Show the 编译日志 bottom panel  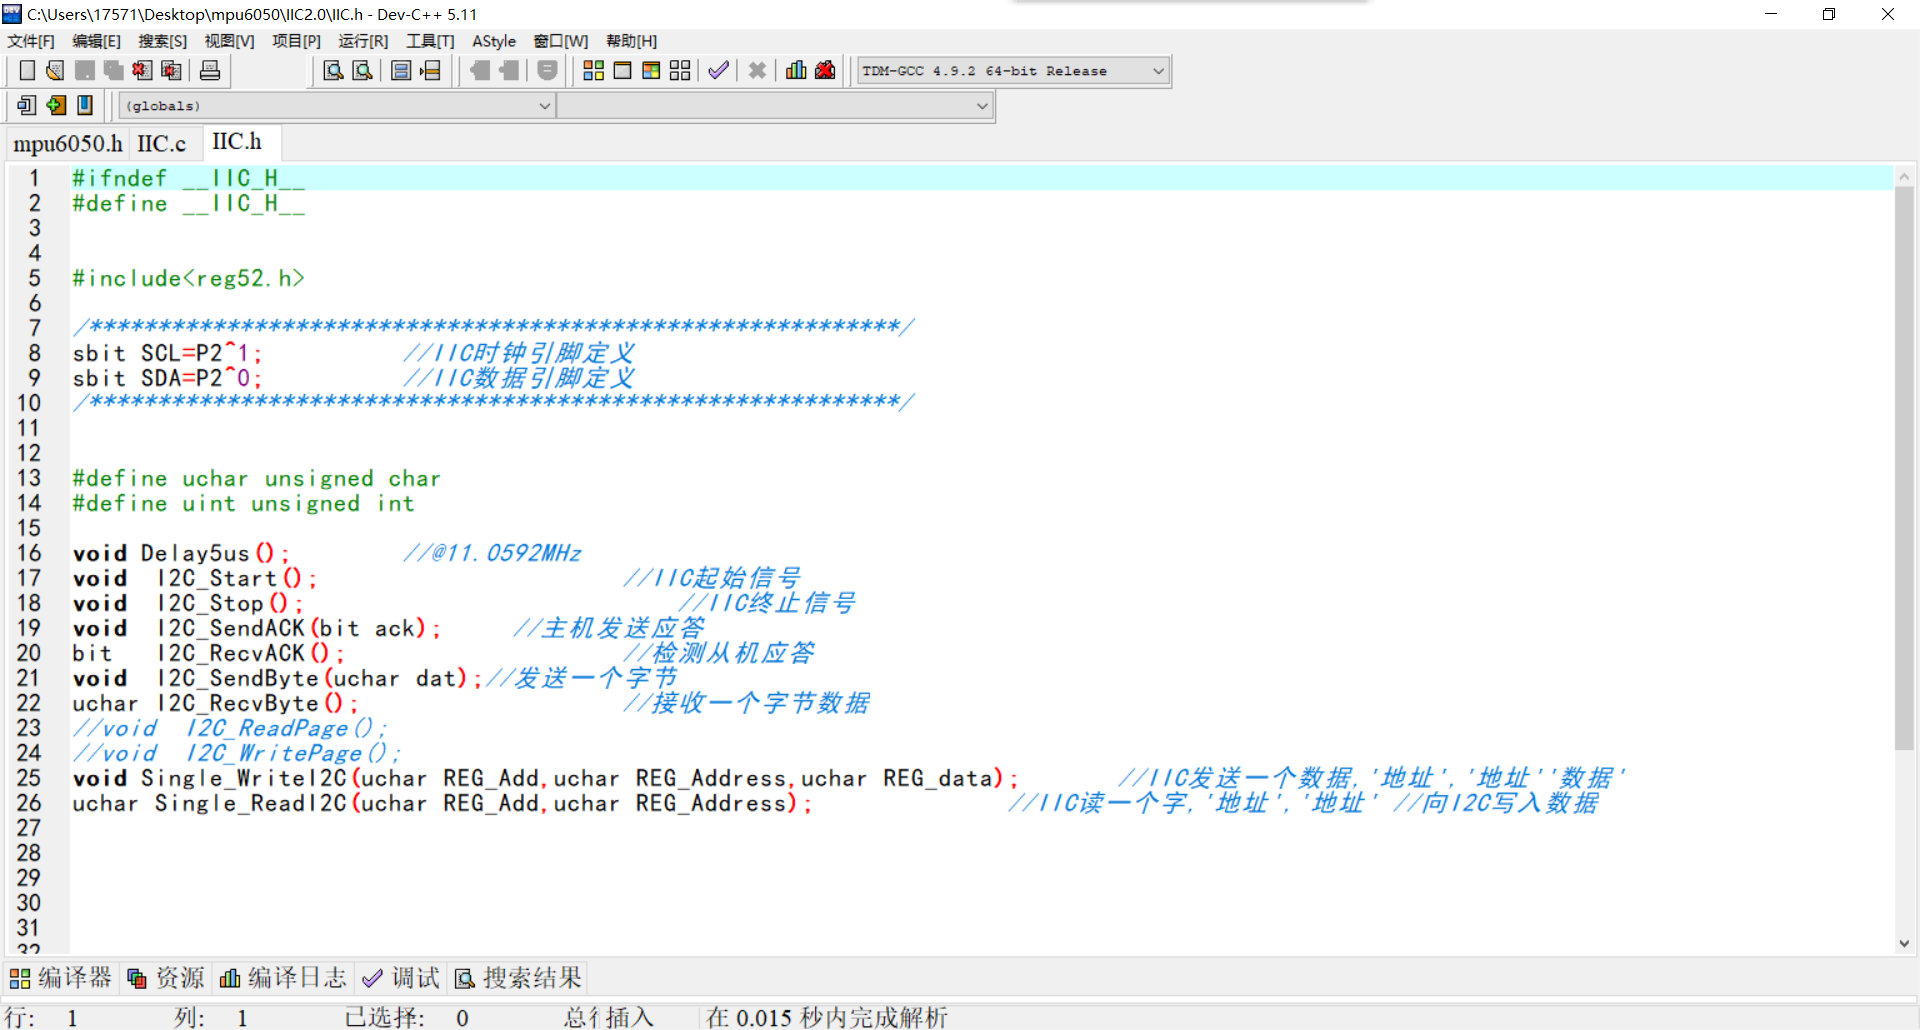[x=284, y=978]
